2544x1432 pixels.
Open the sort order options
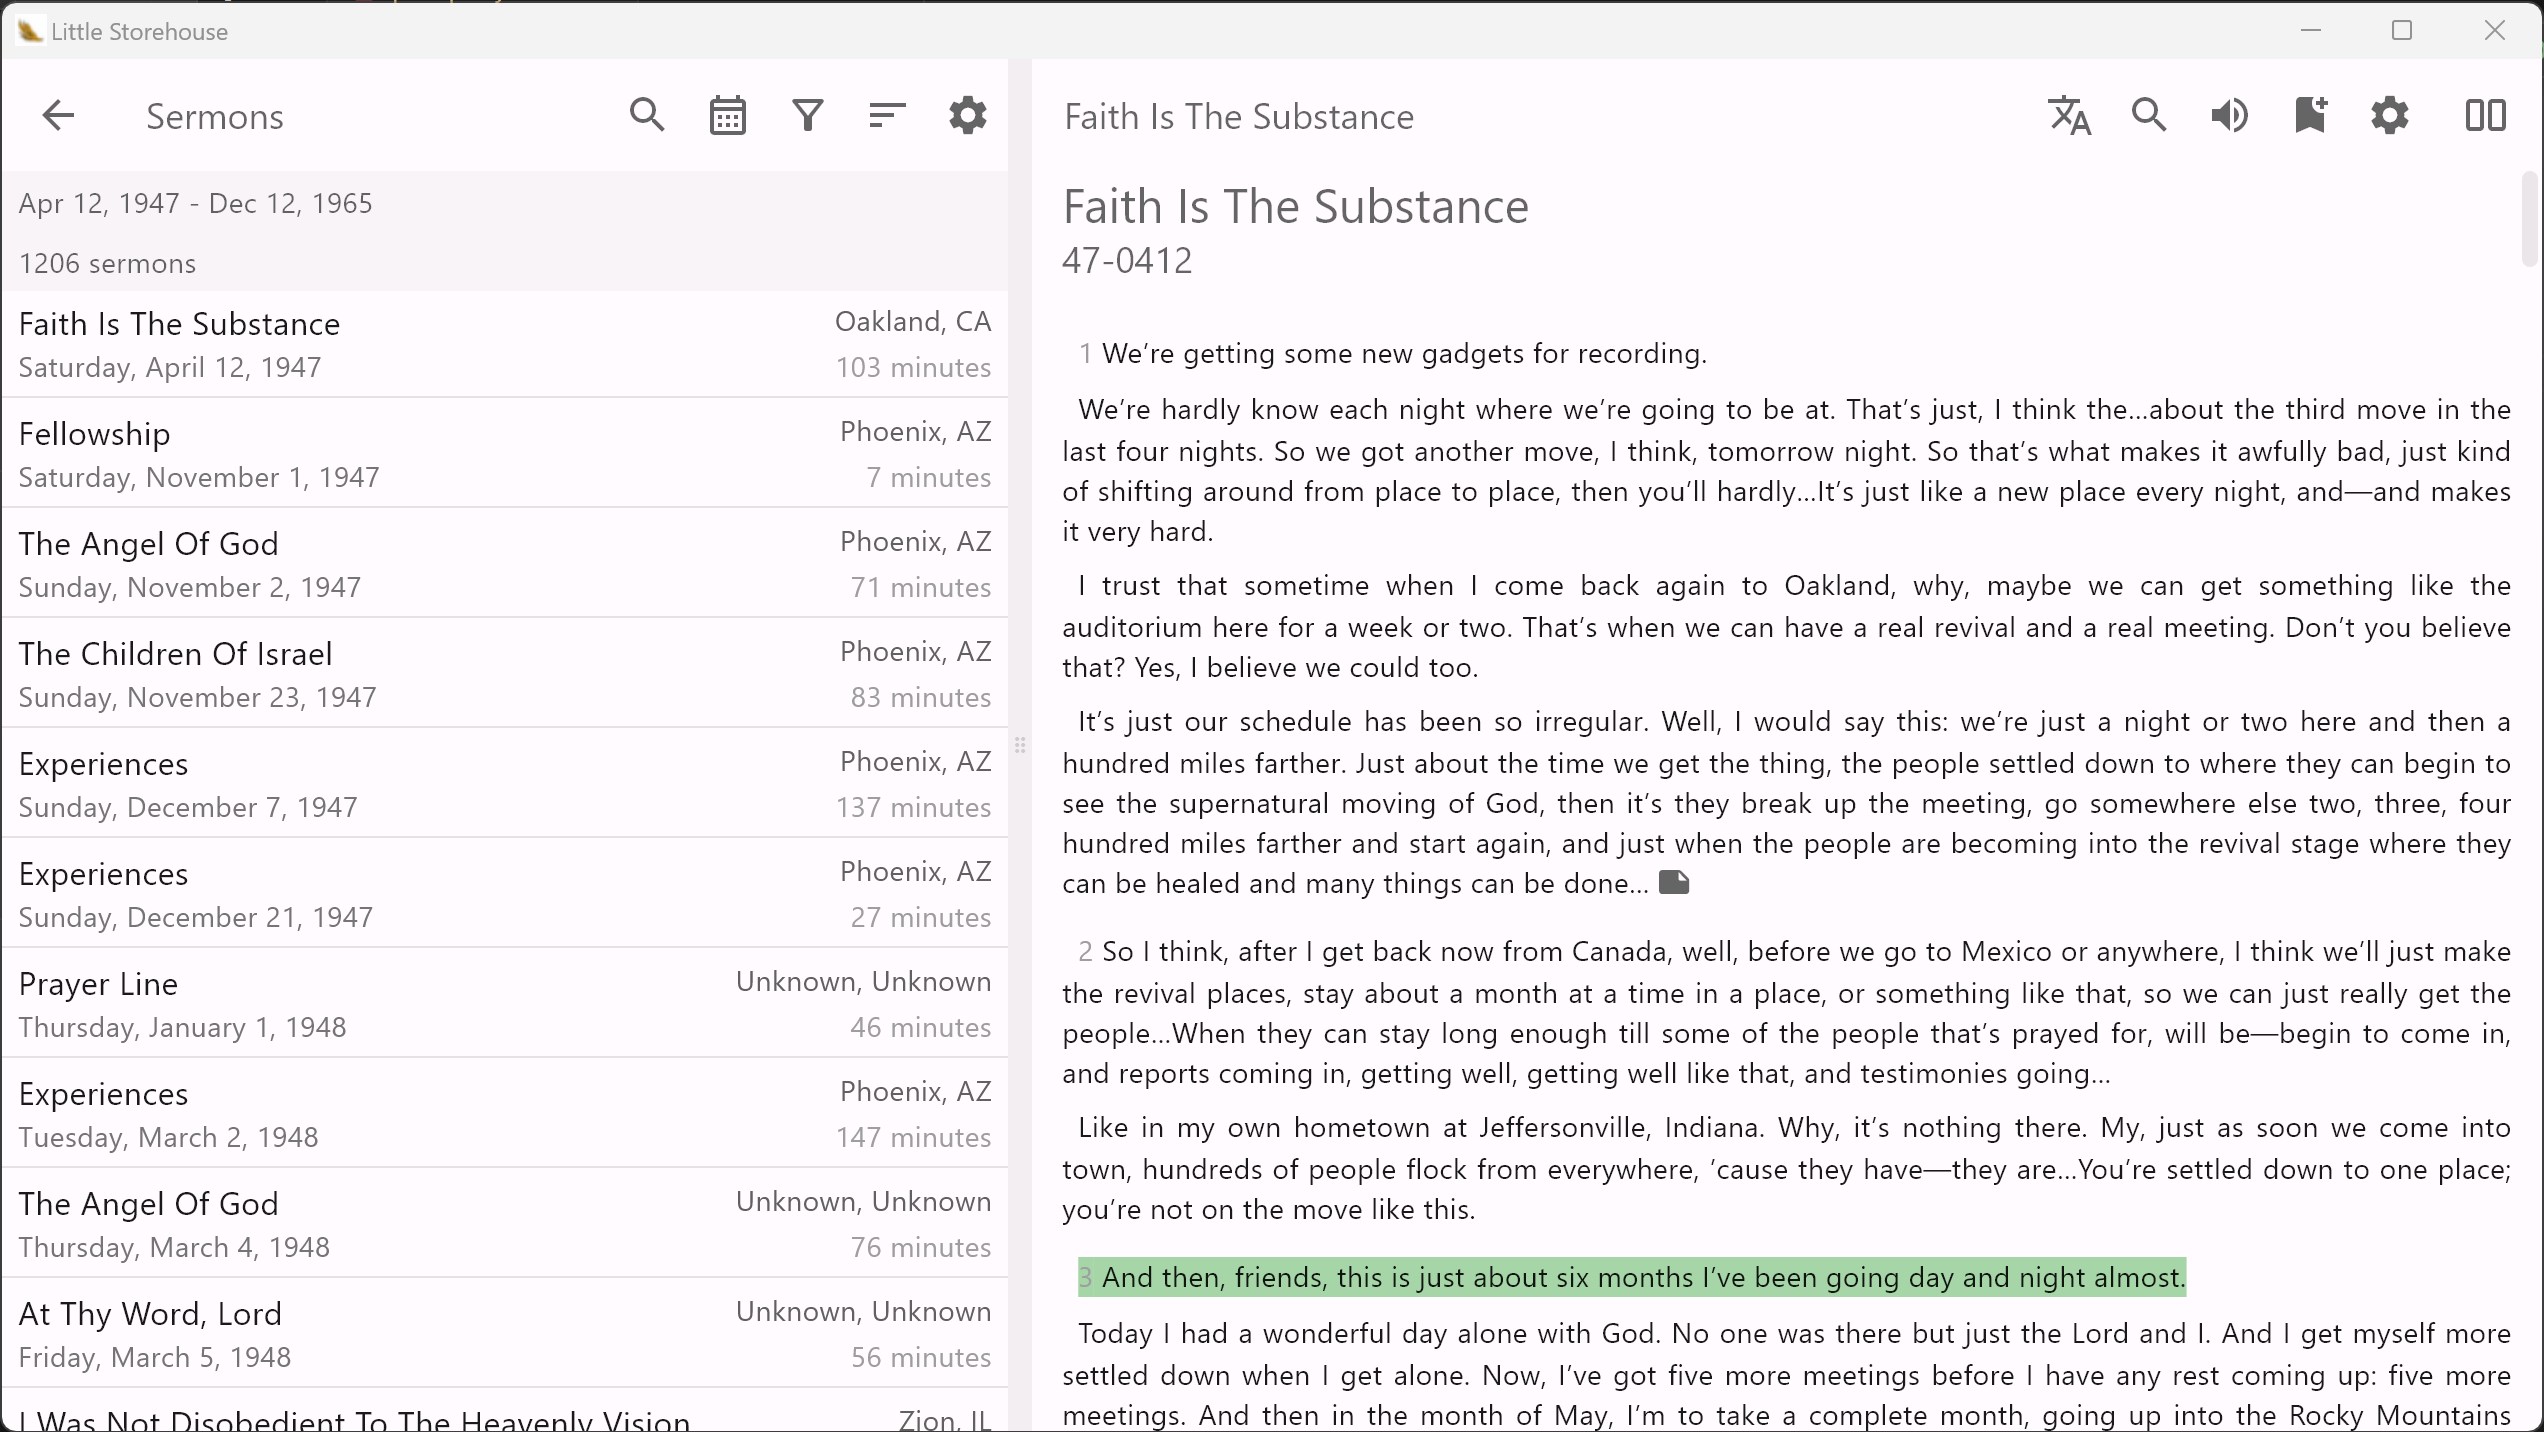pyautogui.click(x=887, y=116)
